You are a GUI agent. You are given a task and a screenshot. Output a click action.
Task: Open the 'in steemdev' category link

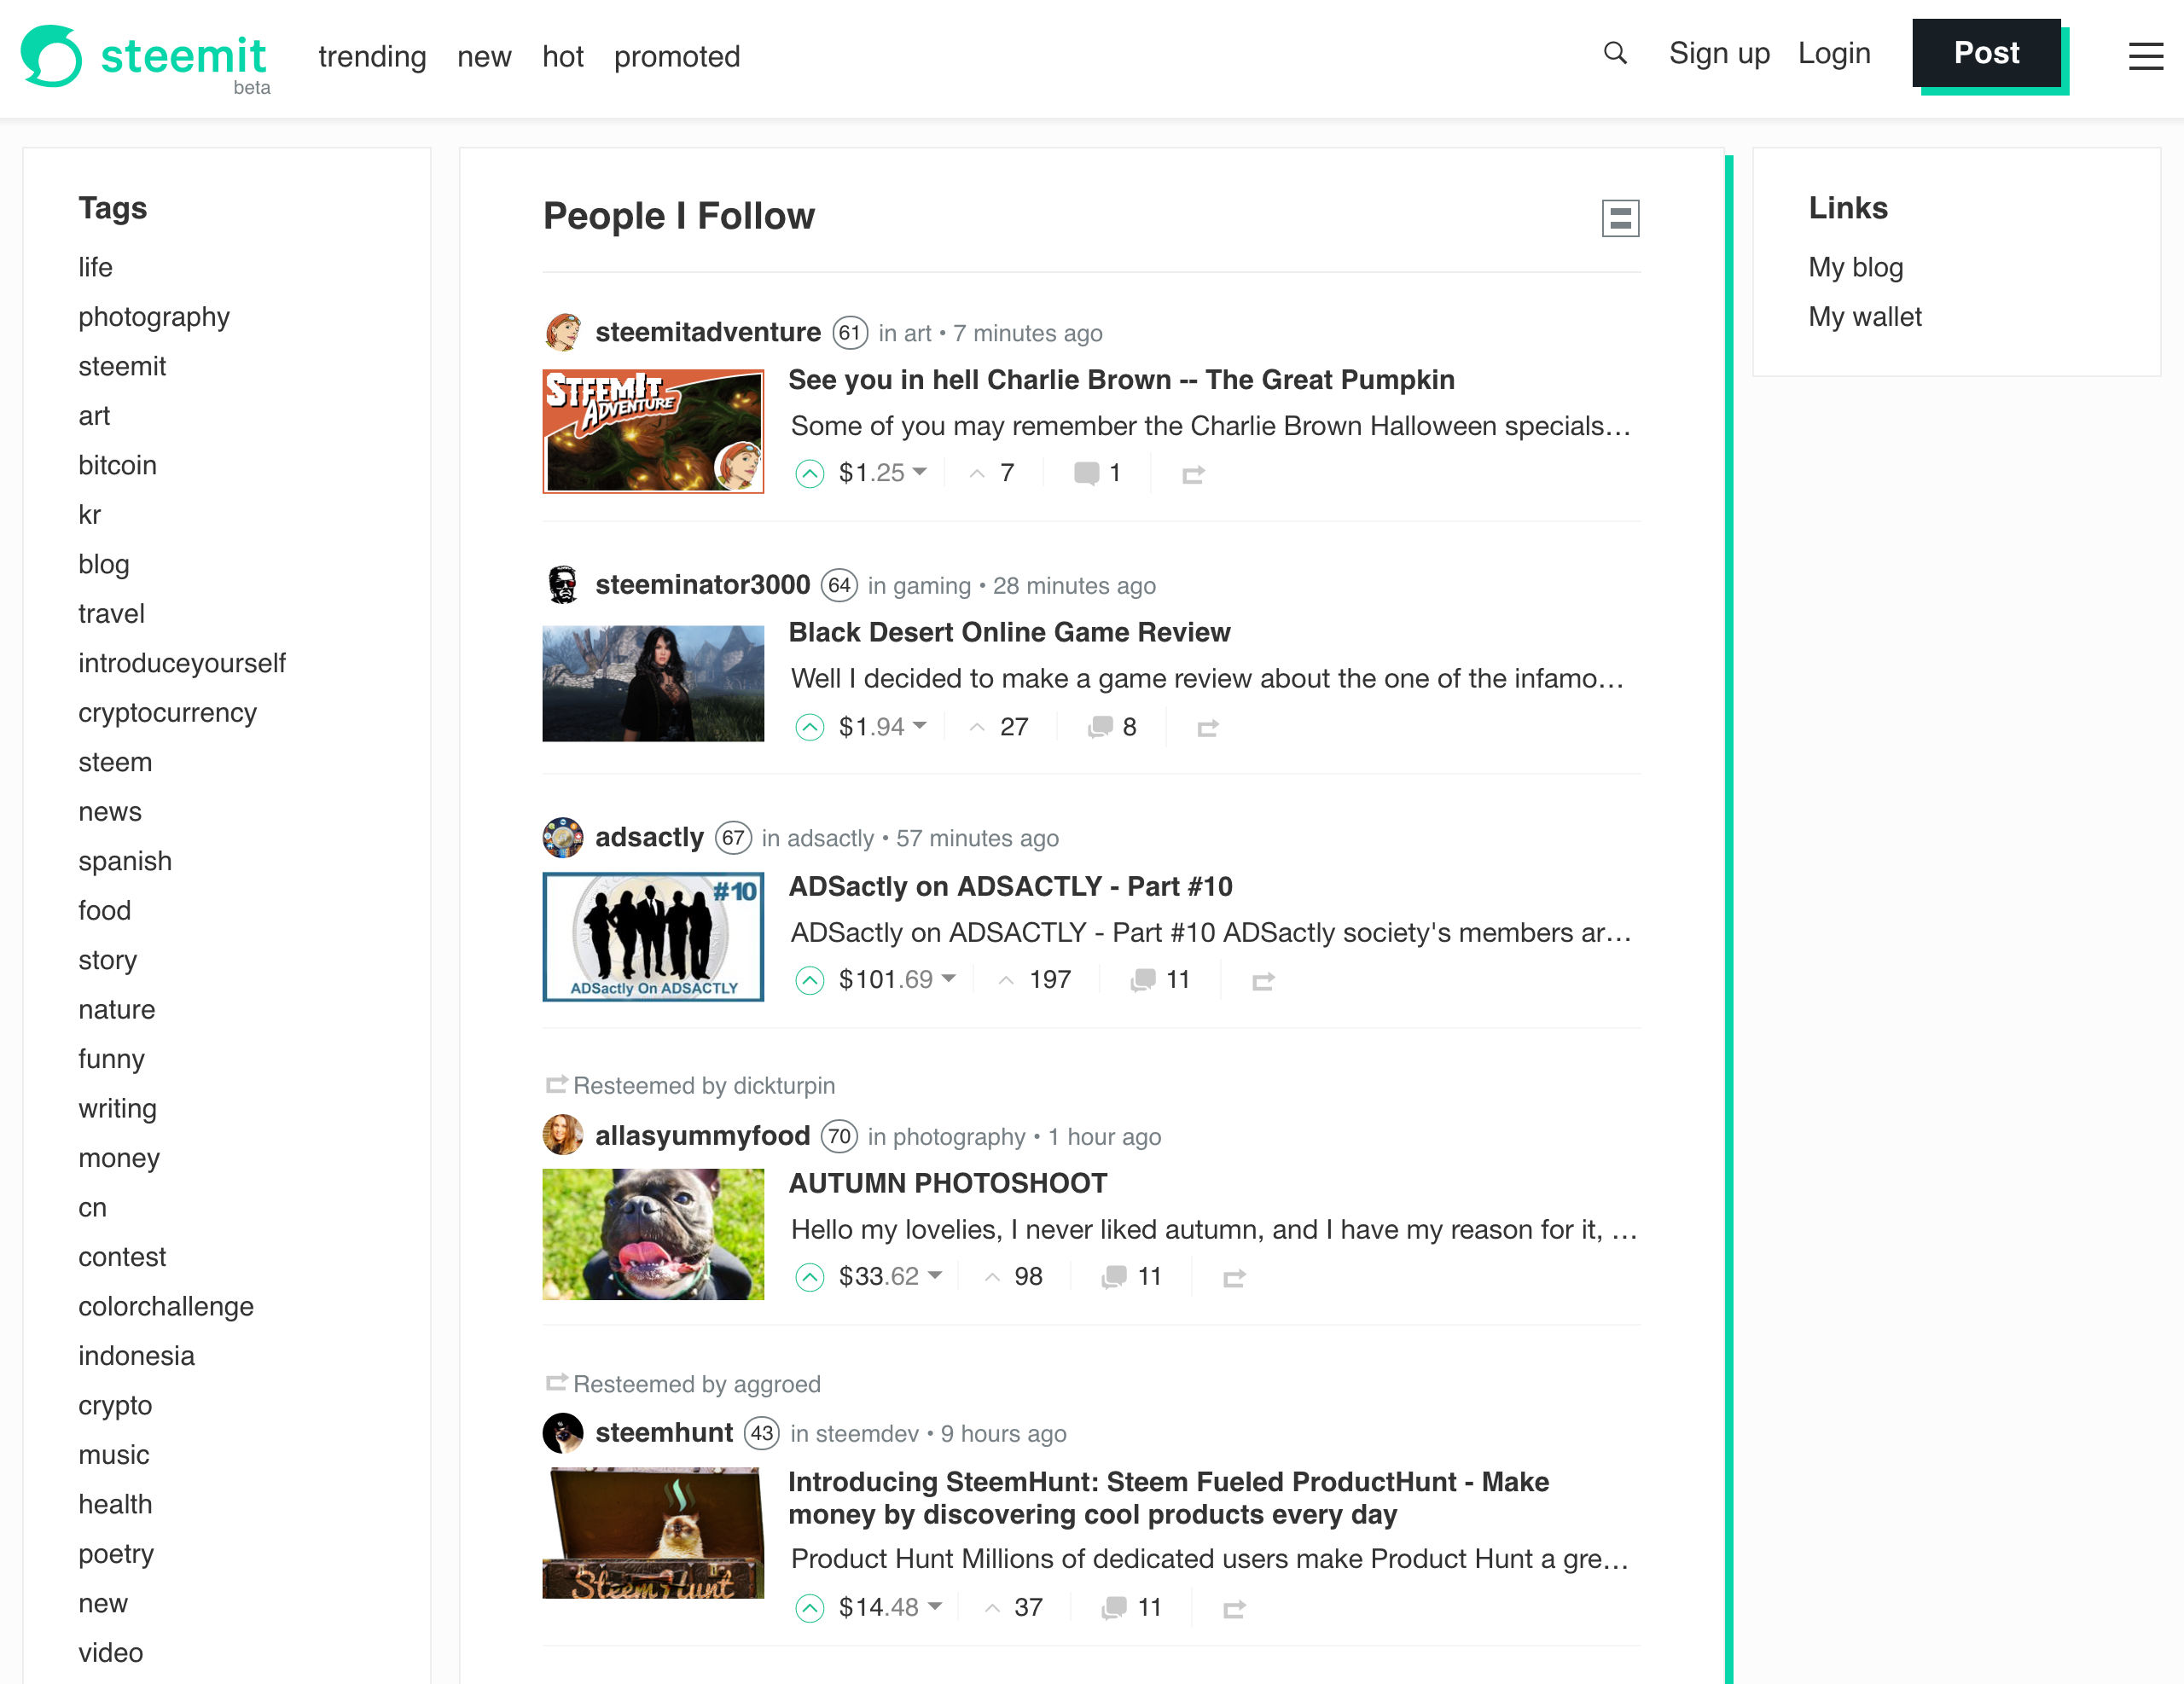click(854, 1434)
